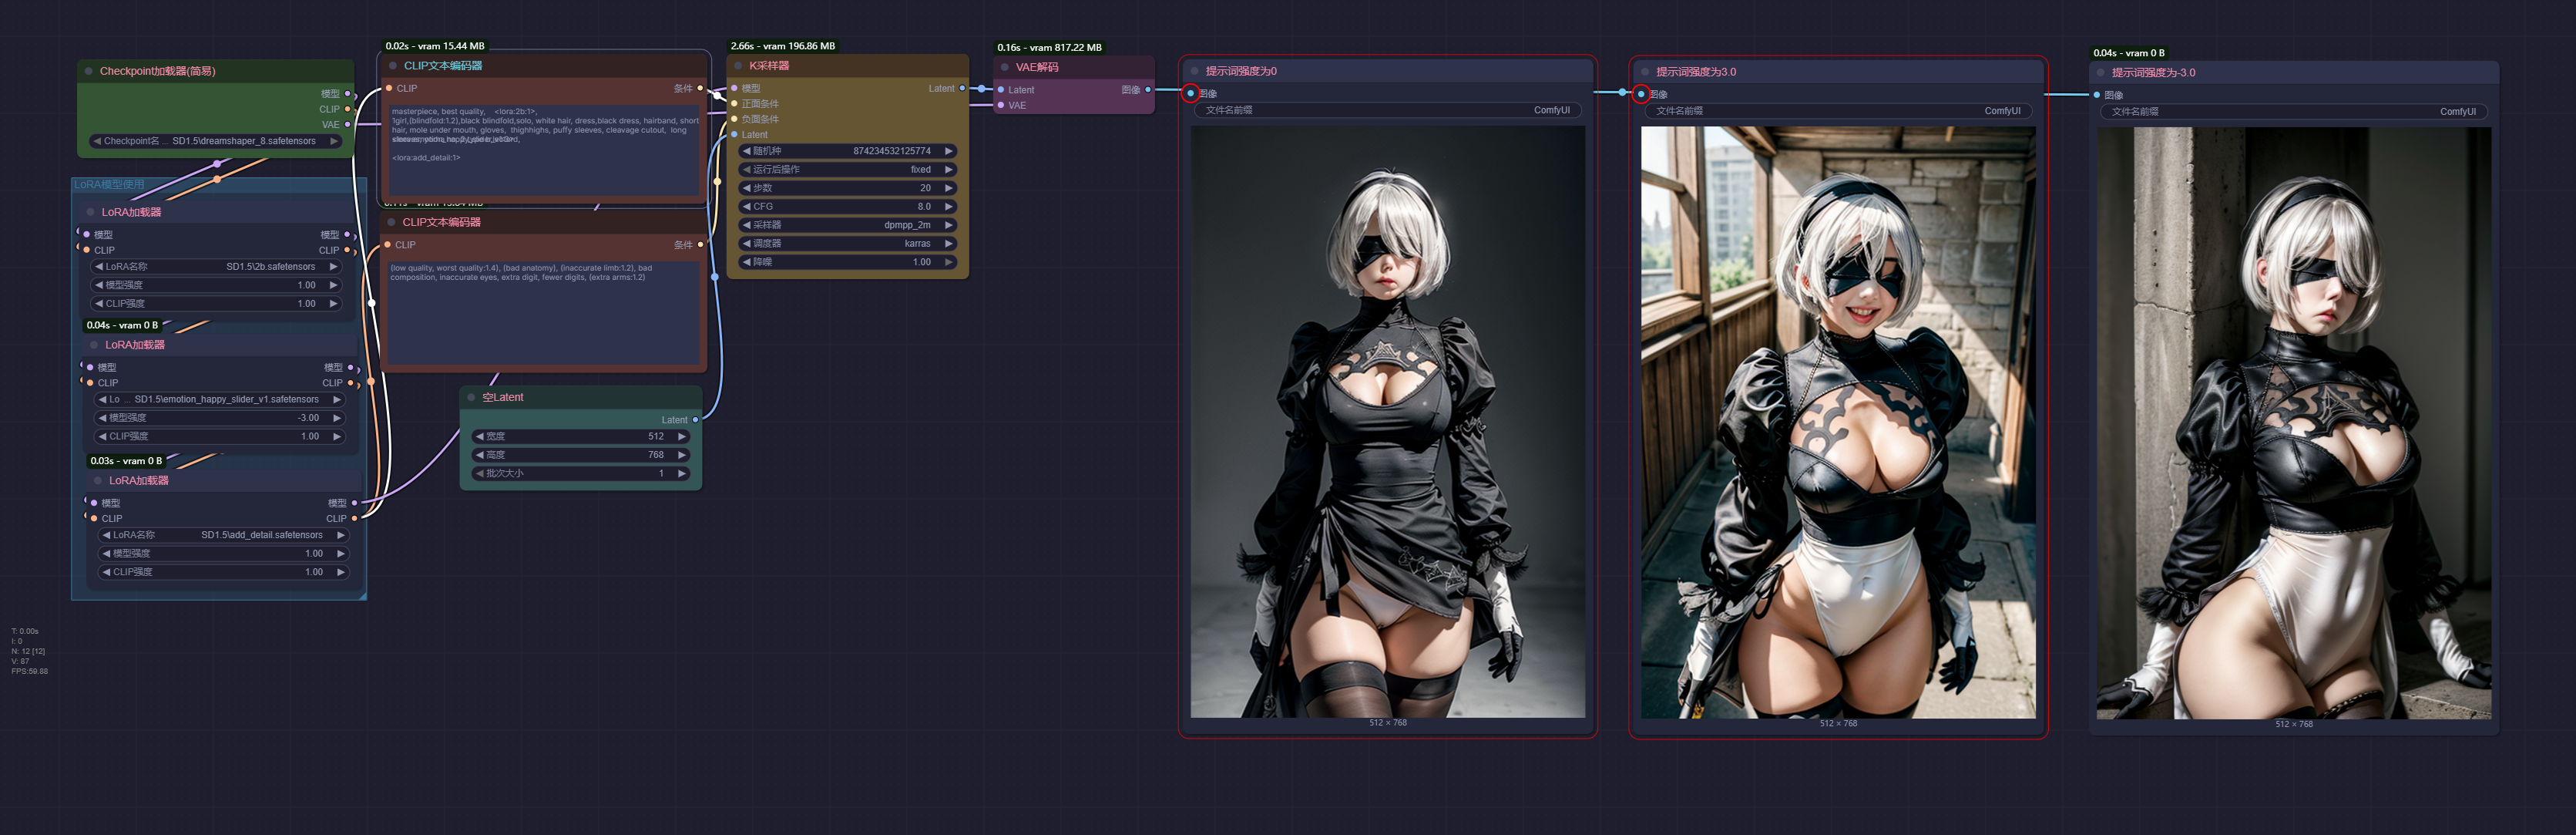The width and height of the screenshot is (2576, 835).
Task: Click the K采样器 node title bar
Action: tap(850, 66)
